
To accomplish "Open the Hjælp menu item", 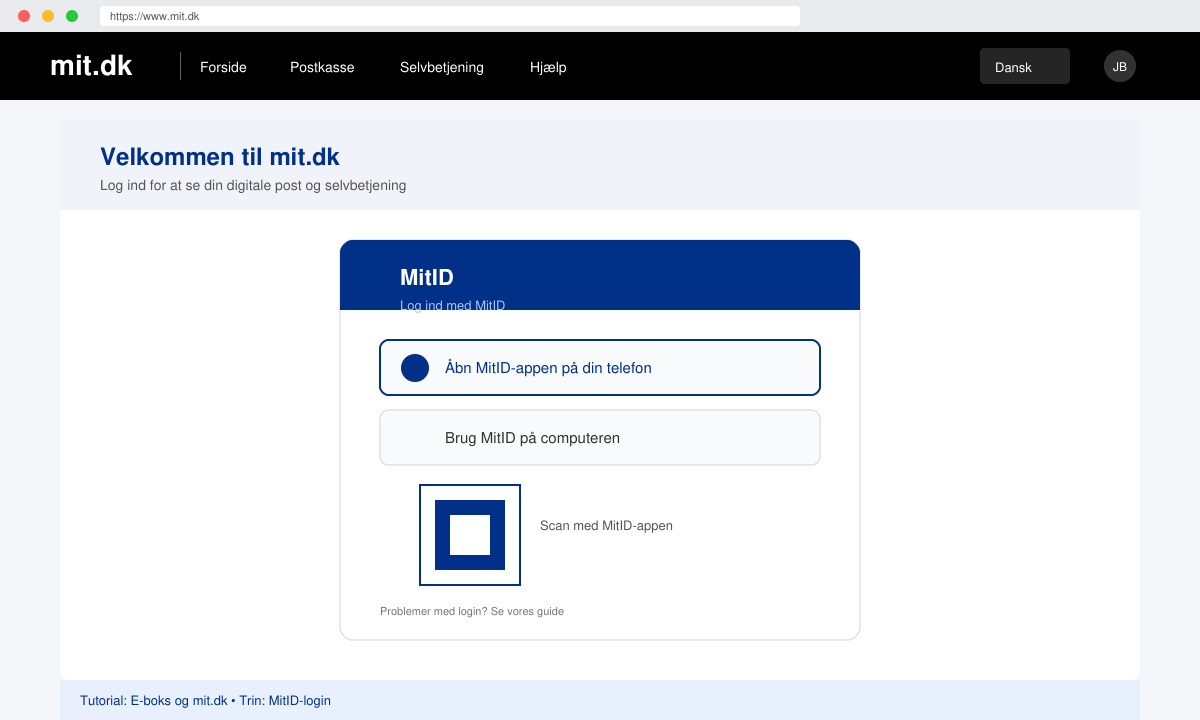I will coord(548,67).
